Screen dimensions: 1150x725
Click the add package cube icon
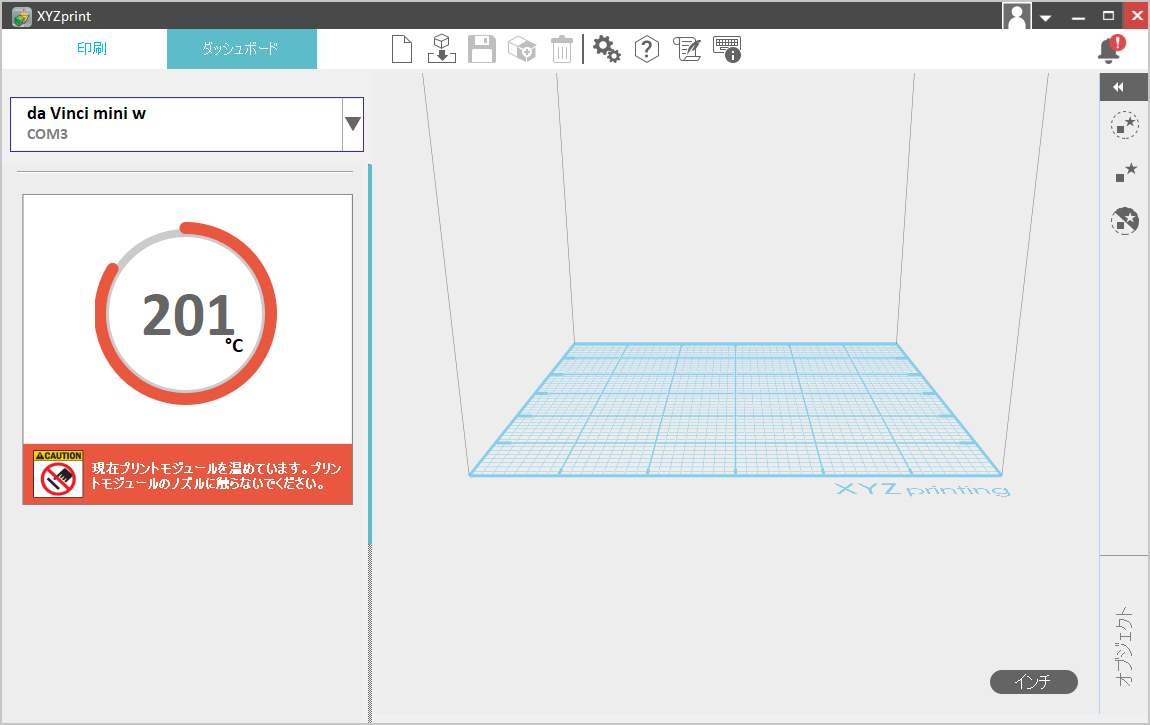[522, 49]
